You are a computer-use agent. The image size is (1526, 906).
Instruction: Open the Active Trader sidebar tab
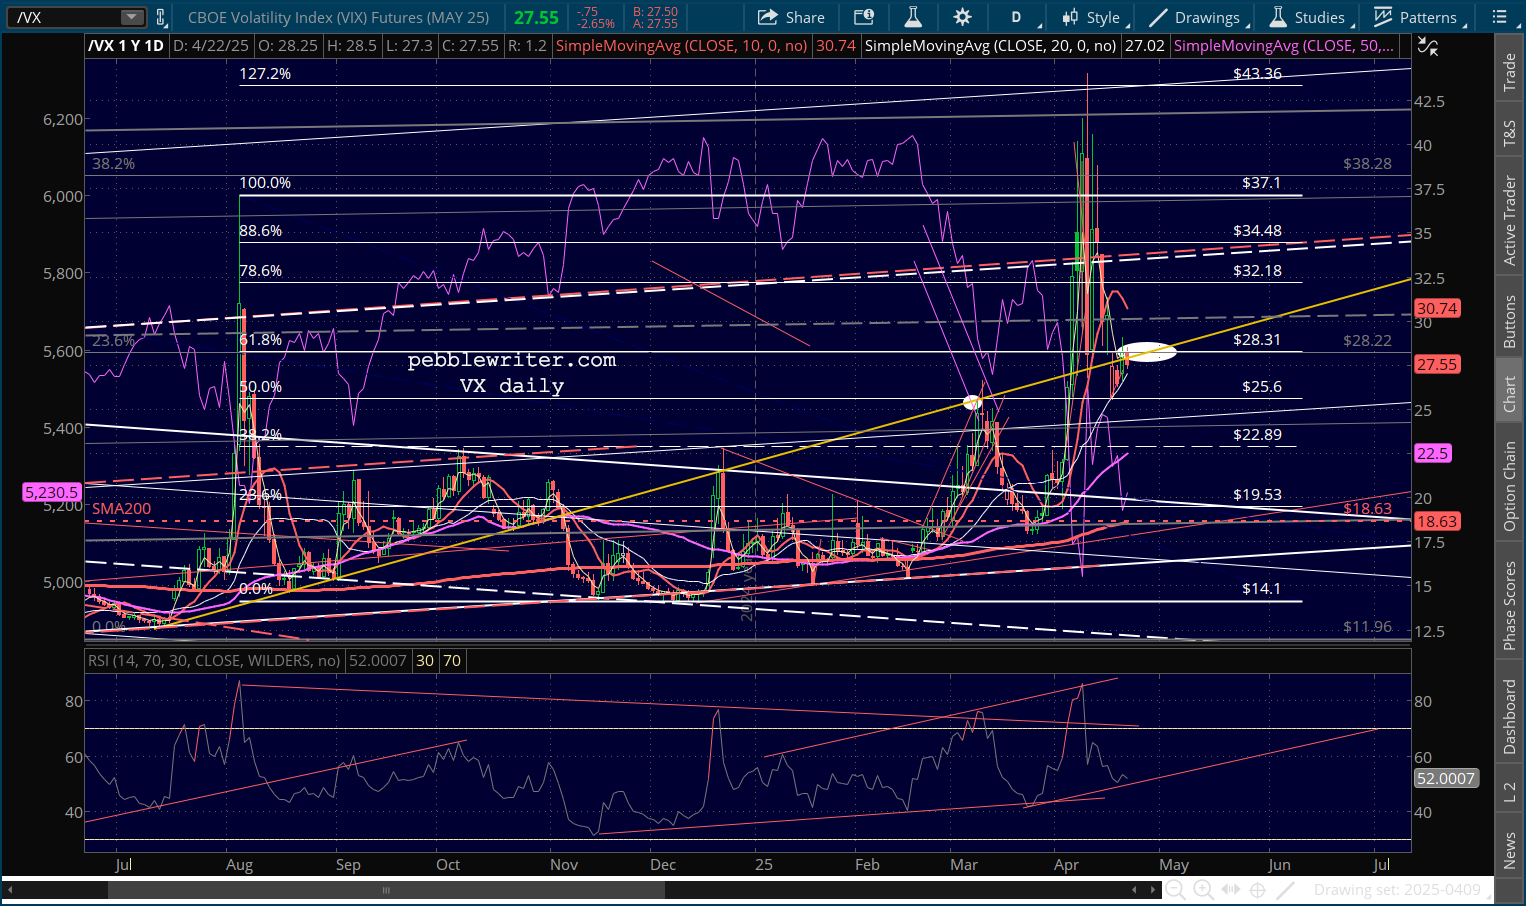1510,221
